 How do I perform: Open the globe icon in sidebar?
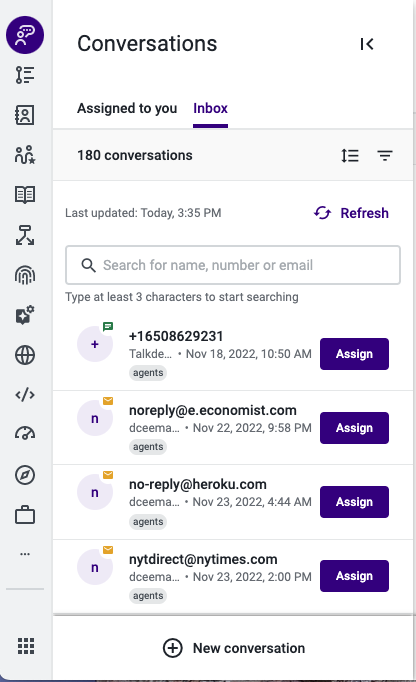pyautogui.click(x=25, y=355)
